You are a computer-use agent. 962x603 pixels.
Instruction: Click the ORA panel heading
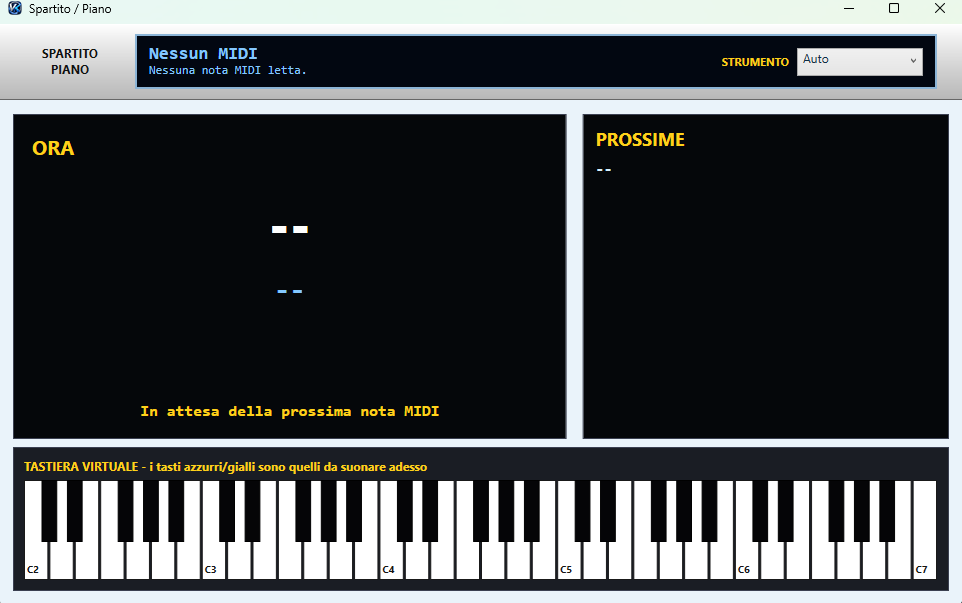tap(53, 148)
